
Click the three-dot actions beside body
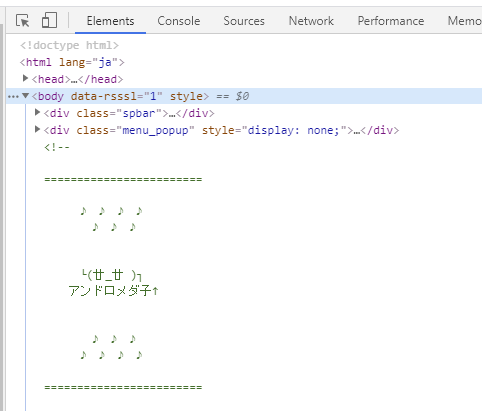13,97
